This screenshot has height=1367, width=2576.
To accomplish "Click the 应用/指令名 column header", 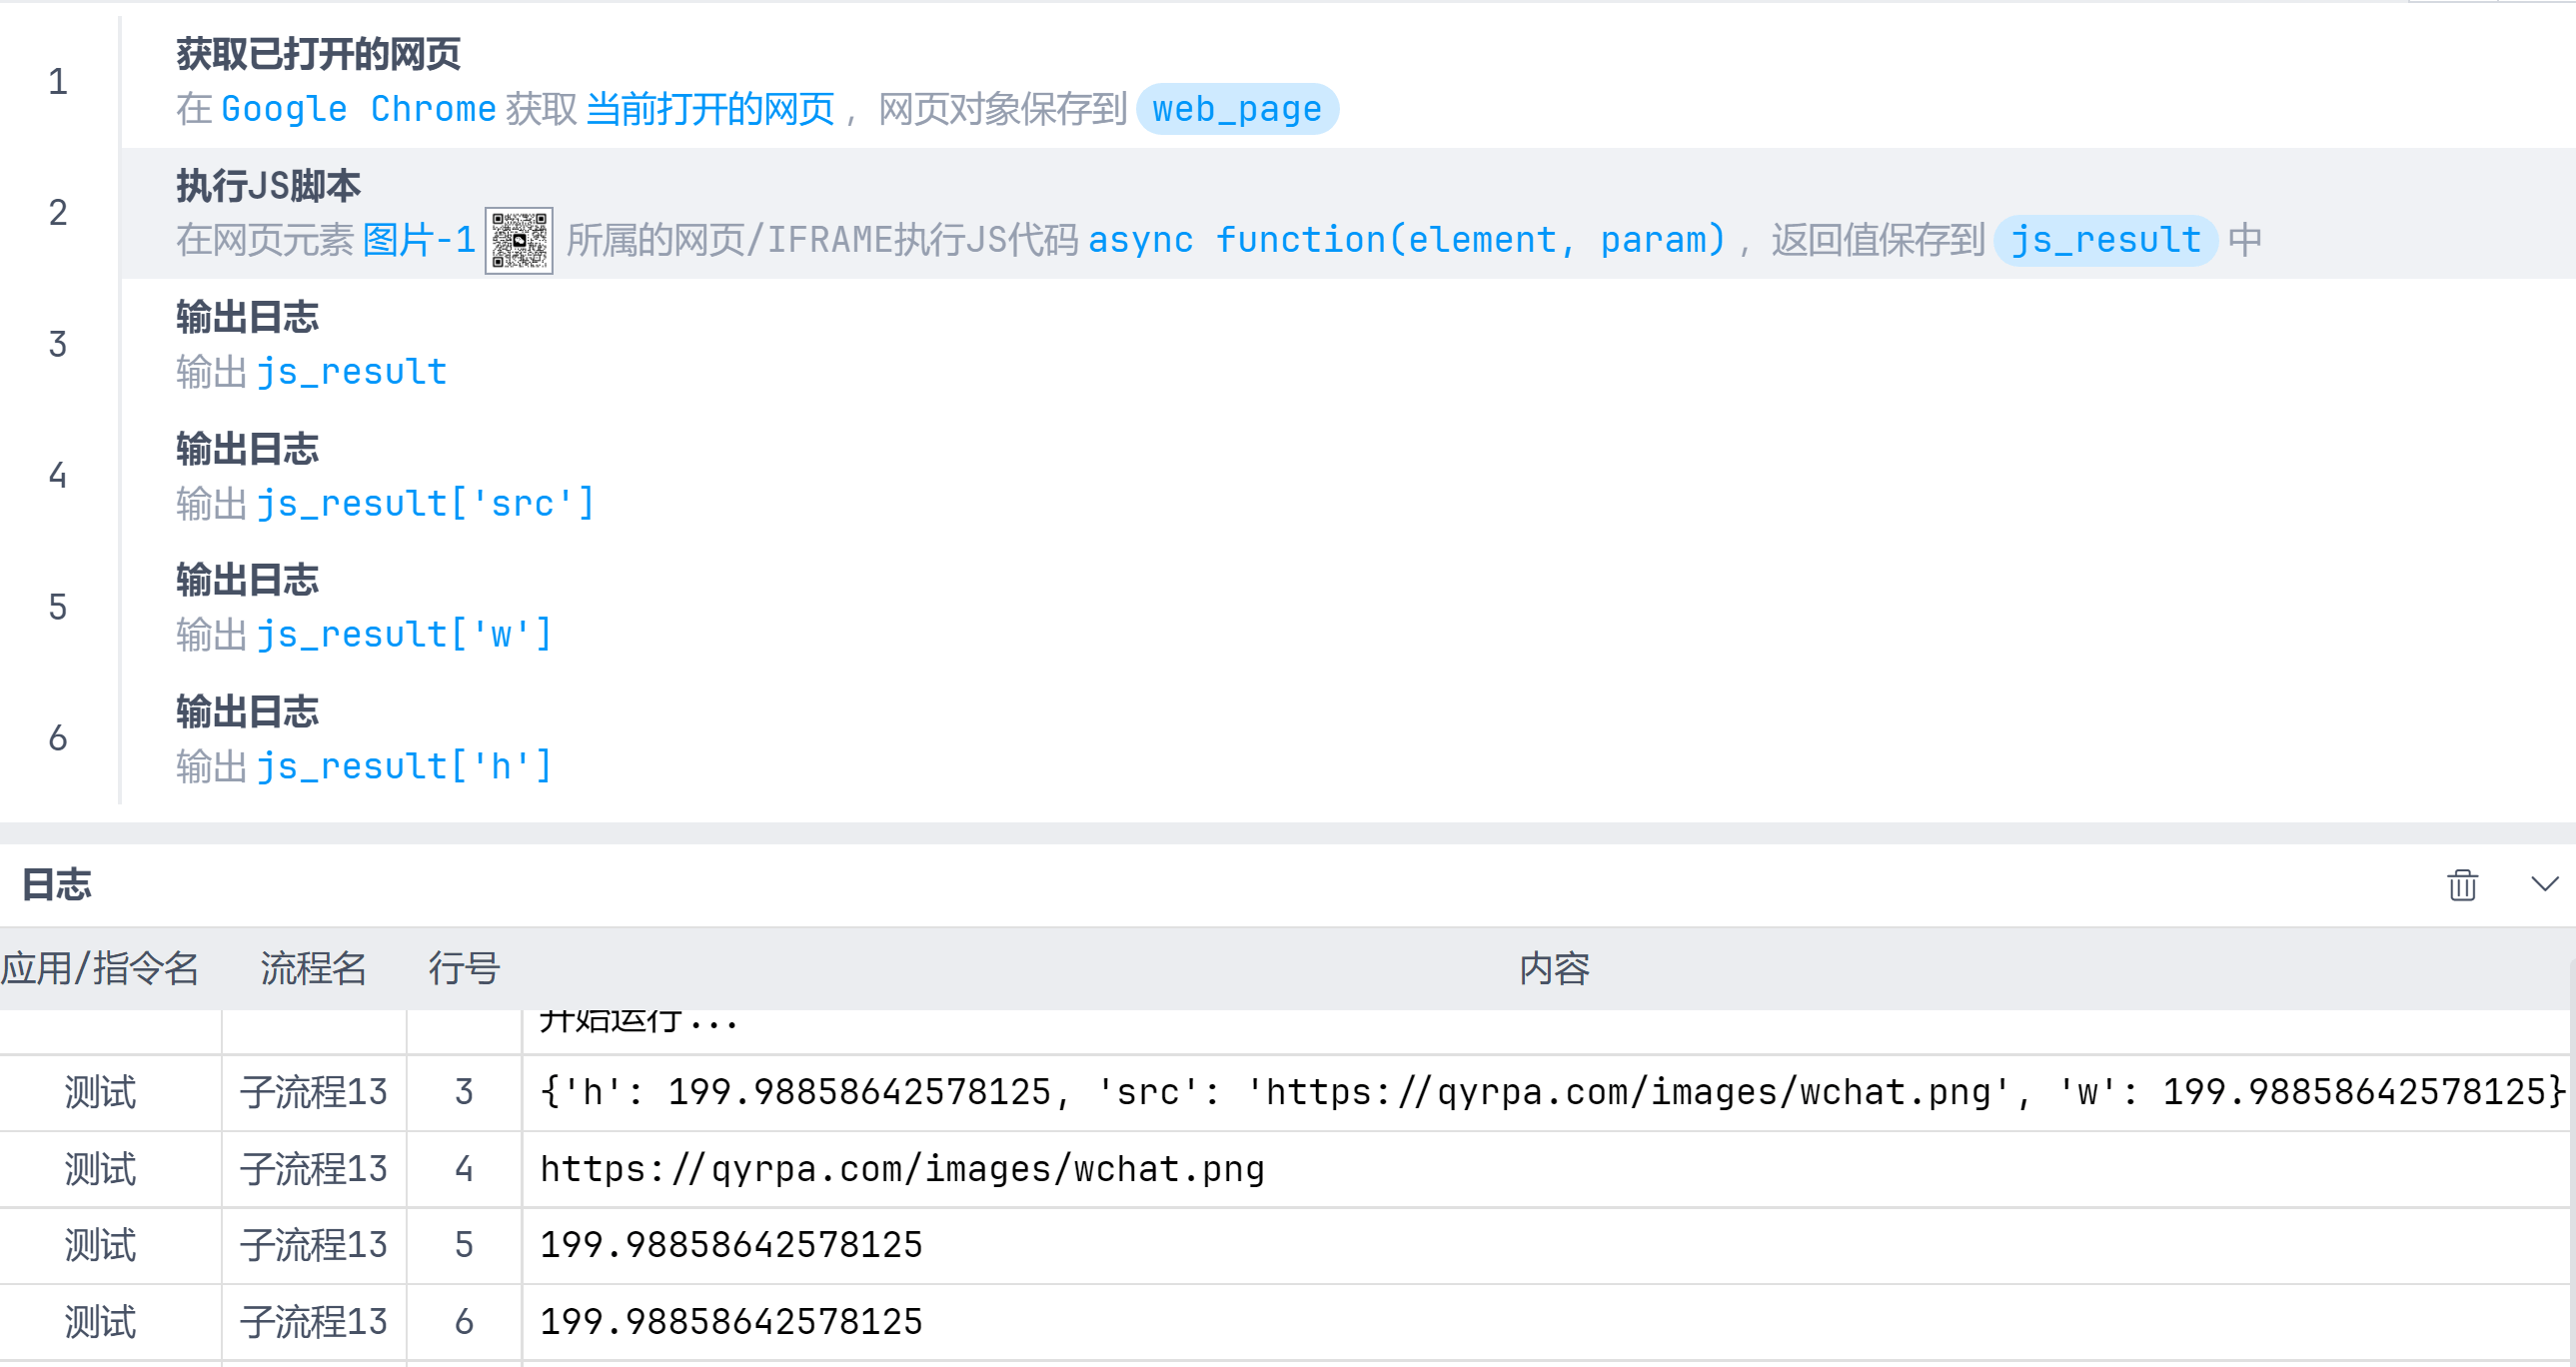I will (101, 968).
